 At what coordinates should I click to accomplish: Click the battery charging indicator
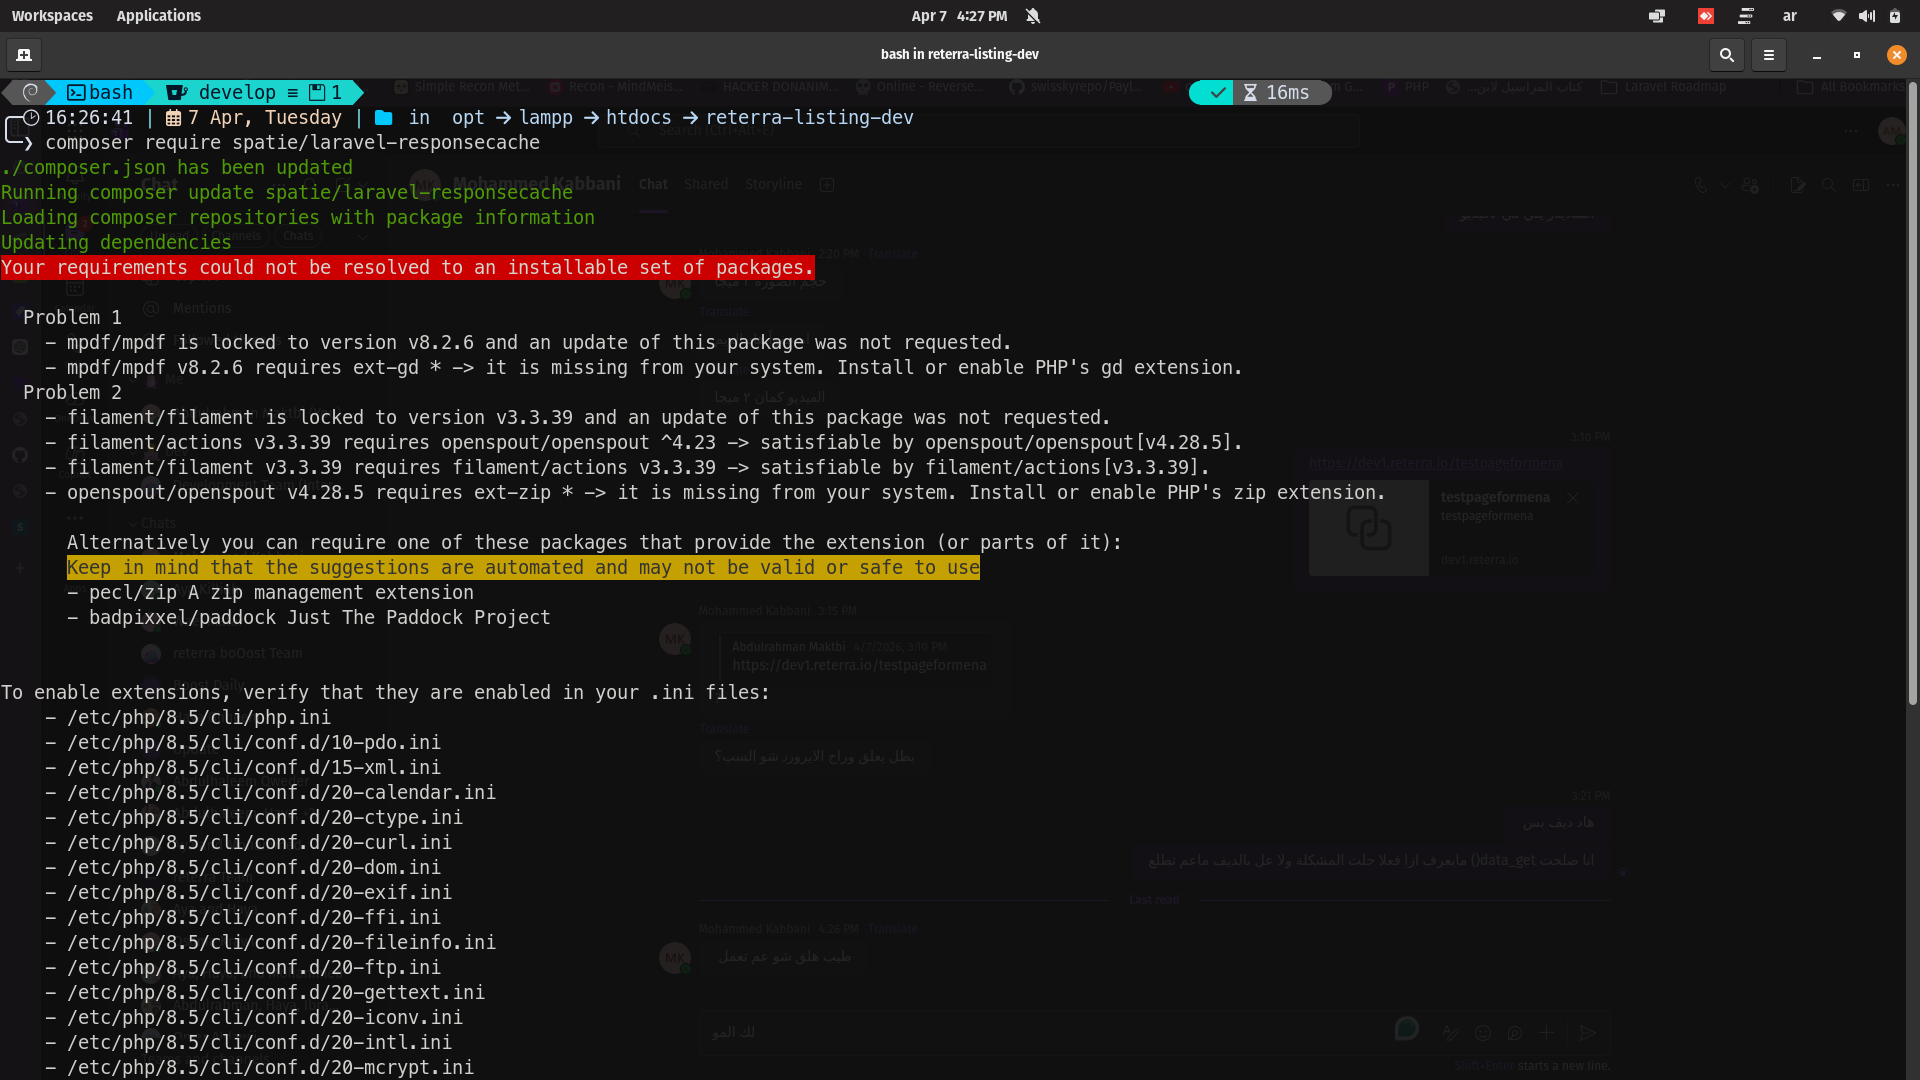point(1894,16)
